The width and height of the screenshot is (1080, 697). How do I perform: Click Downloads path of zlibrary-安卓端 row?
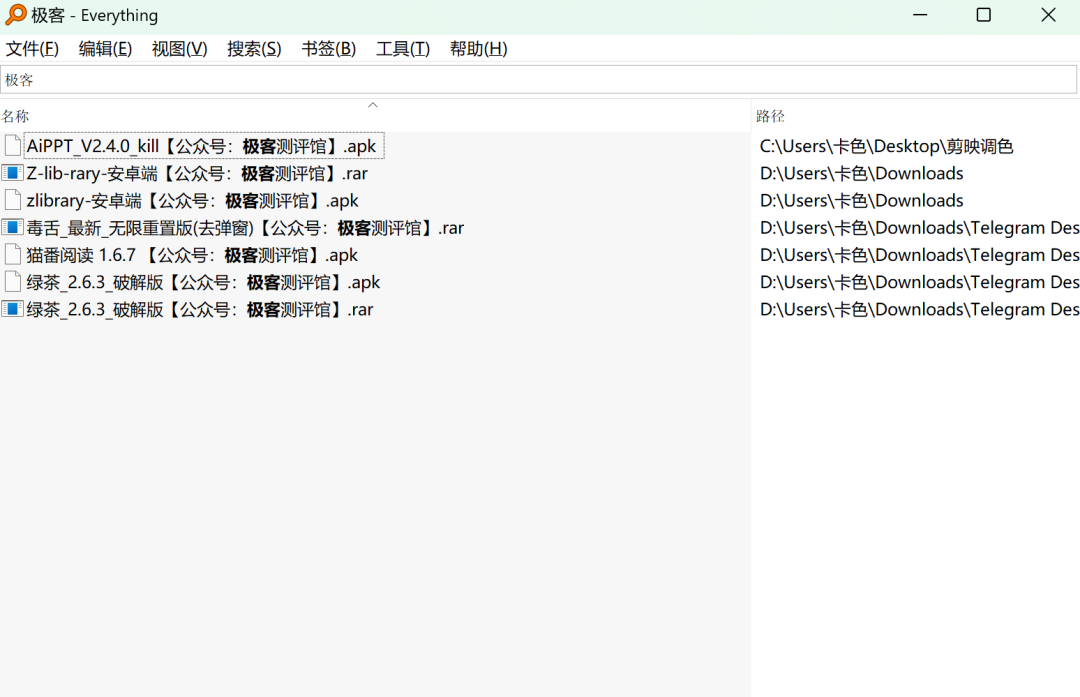[861, 200]
